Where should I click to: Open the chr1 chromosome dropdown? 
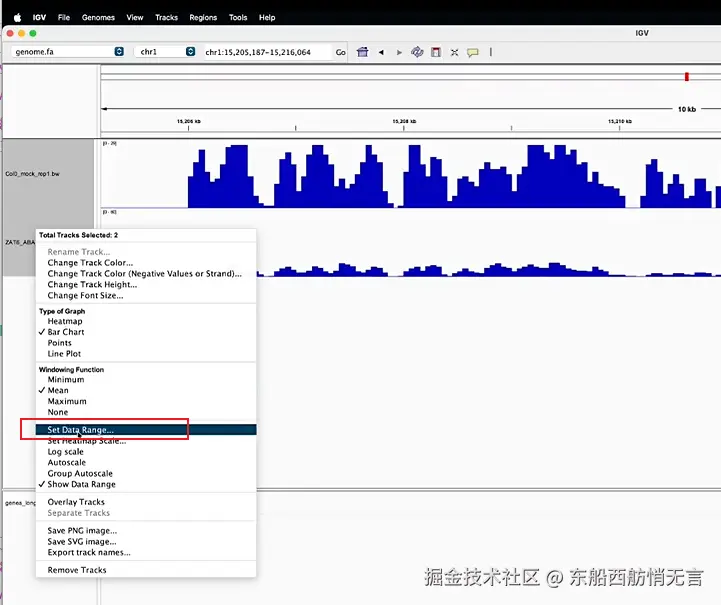click(165, 51)
